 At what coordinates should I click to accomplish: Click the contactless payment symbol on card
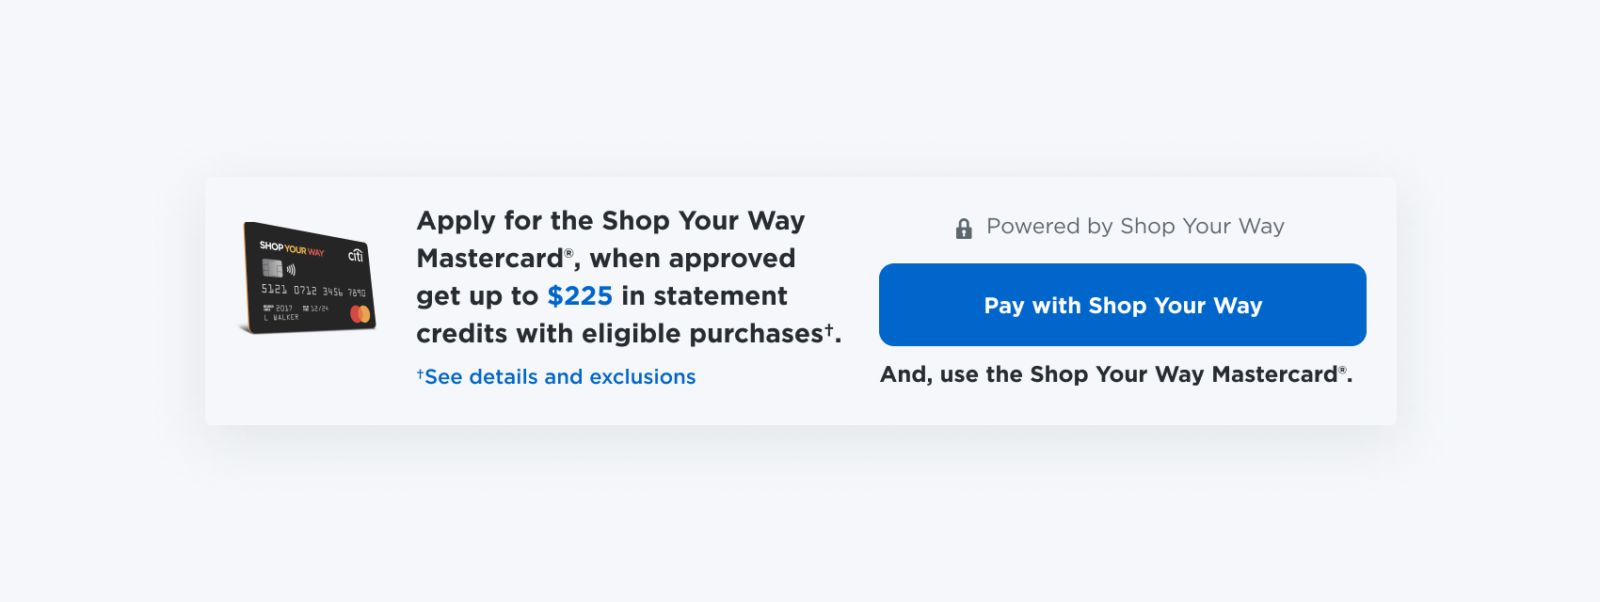click(x=291, y=270)
